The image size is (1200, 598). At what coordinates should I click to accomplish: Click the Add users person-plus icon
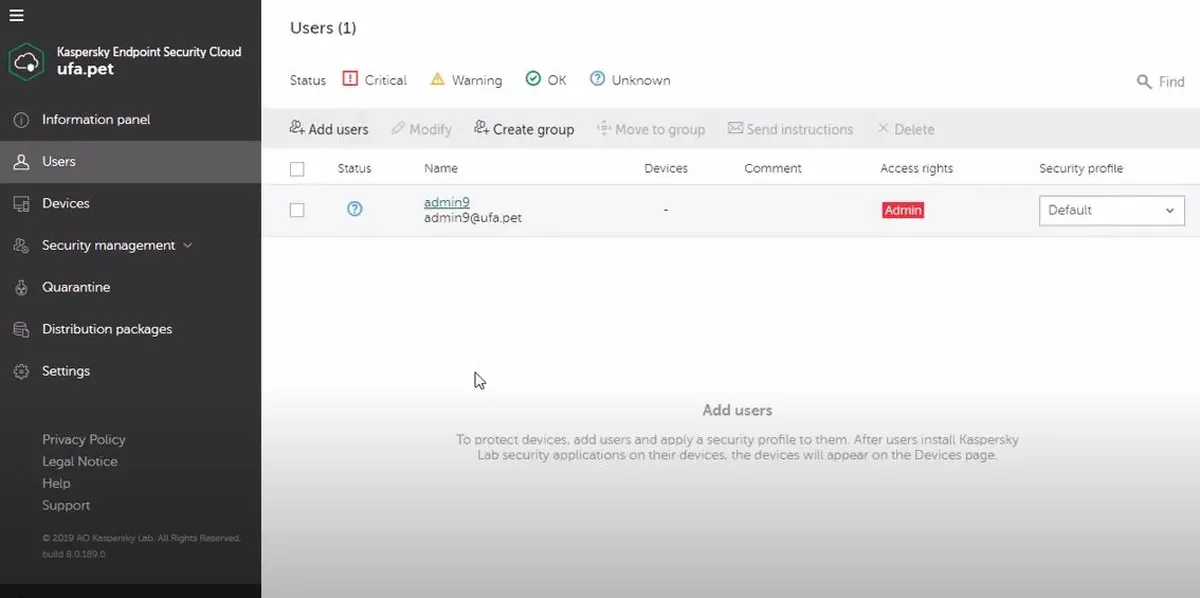click(x=297, y=128)
